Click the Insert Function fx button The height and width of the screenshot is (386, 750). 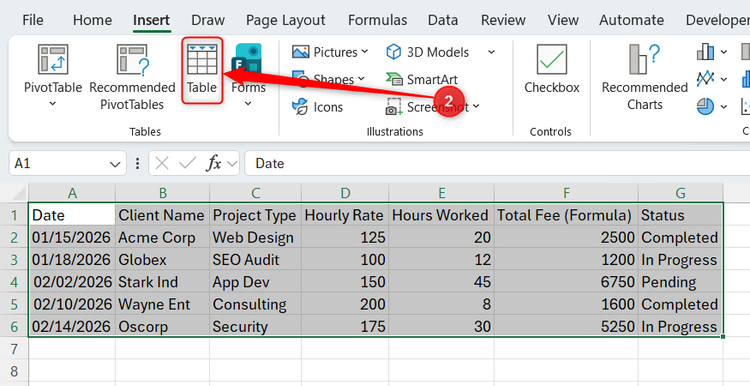pos(213,164)
